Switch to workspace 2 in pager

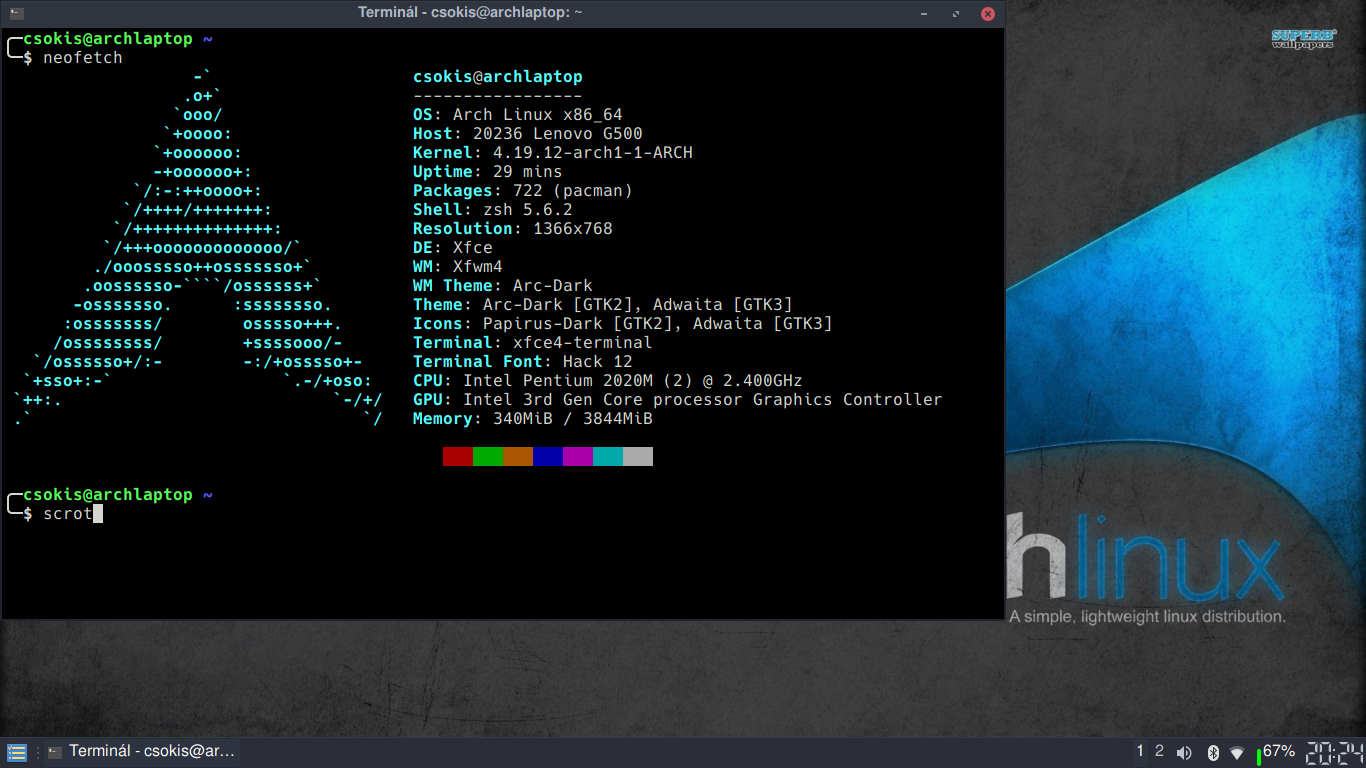click(x=1159, y=751)
